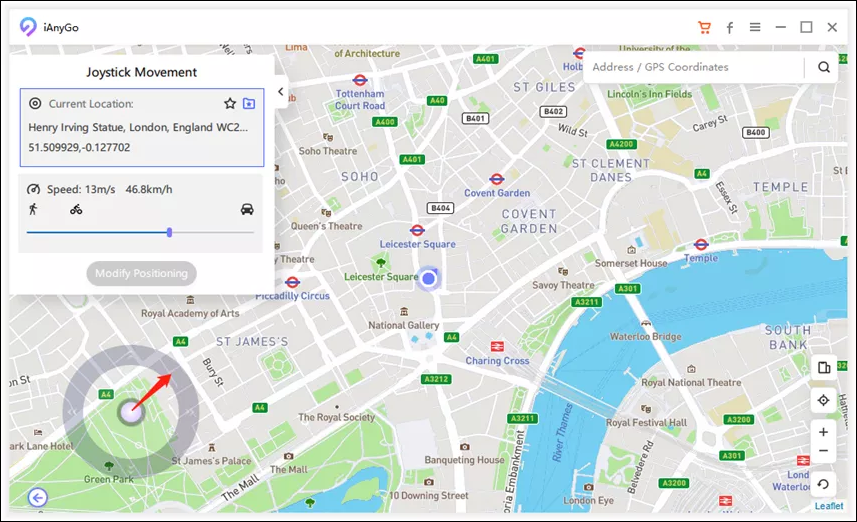
Task: Zoom out the map with minus
Action: [x=824, y=451]
